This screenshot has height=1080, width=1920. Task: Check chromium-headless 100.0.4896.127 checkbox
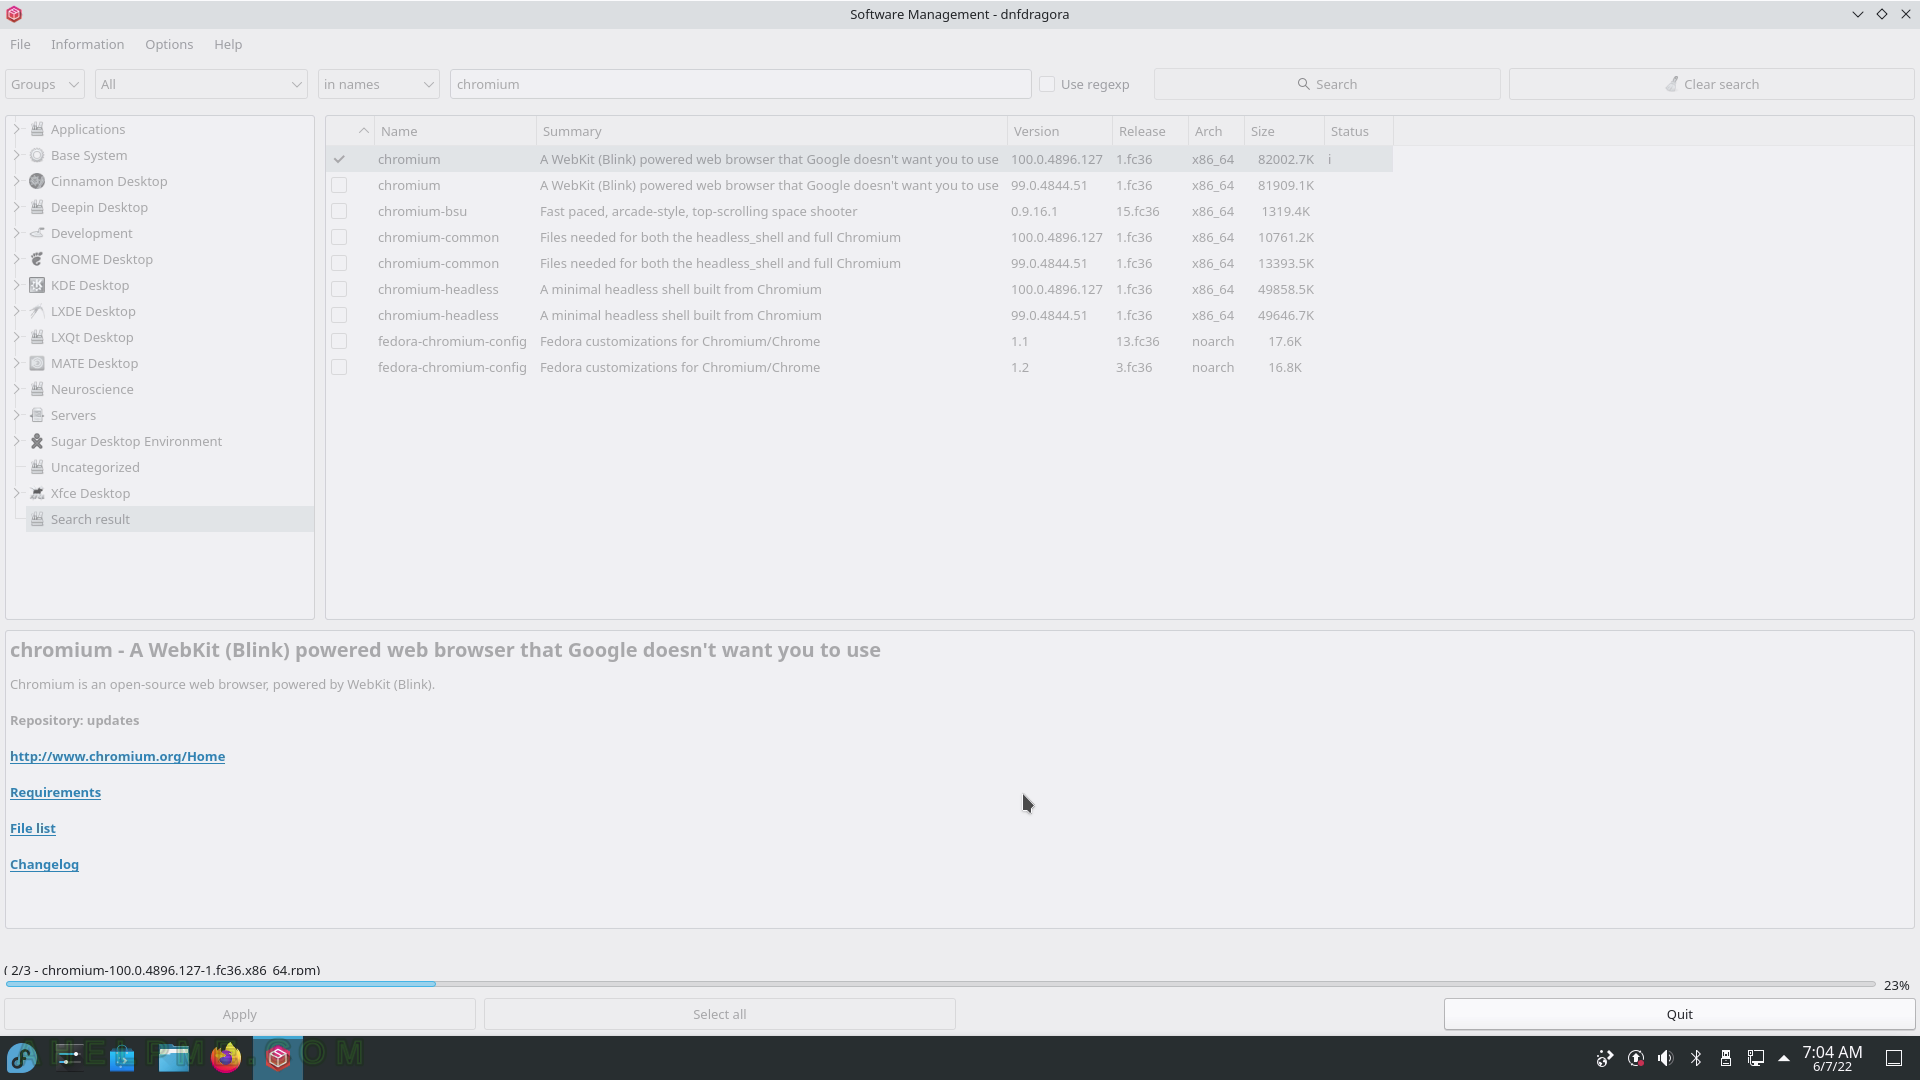[339, 289]
